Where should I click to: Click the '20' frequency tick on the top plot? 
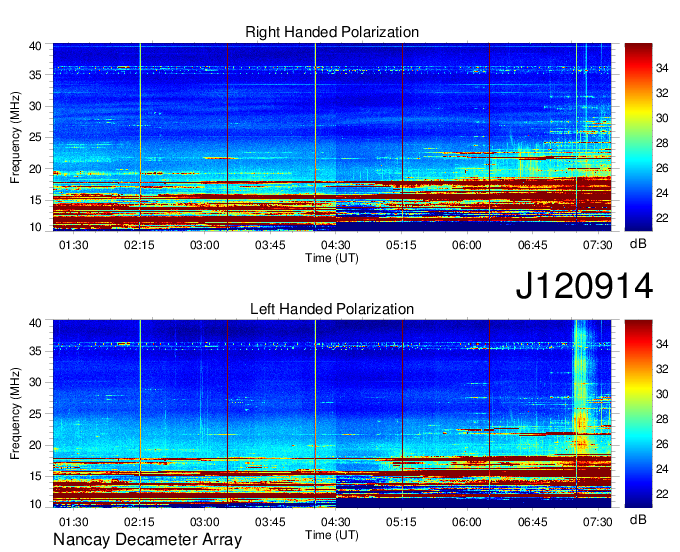click(x=35, y=169)
